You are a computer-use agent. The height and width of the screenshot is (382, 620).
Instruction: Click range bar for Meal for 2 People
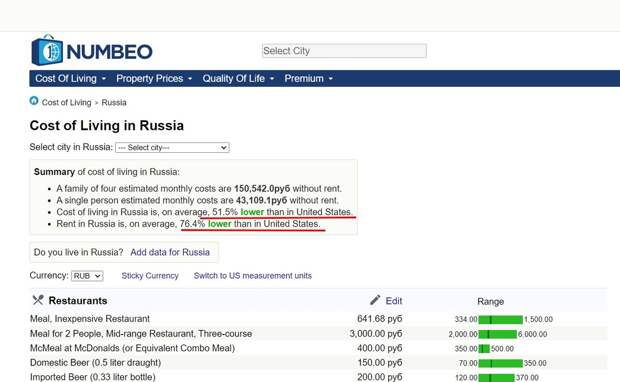[x=497, y=334]
